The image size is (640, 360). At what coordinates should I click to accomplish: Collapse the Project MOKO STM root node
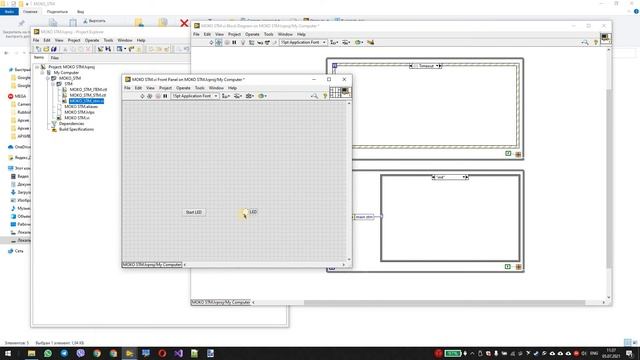pyautogui.click(x=37, y=67)
